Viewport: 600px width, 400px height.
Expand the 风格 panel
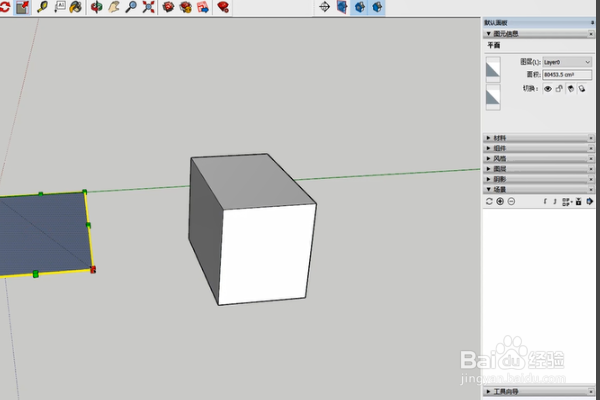(x=489, y=158)
